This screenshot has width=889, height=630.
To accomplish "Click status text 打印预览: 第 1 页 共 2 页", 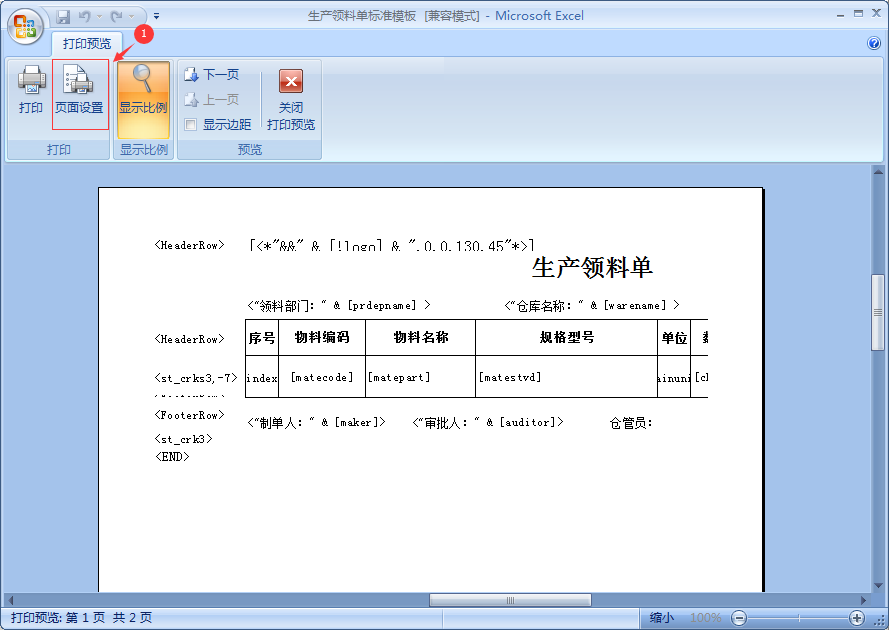I will click(x=81, y=618).
